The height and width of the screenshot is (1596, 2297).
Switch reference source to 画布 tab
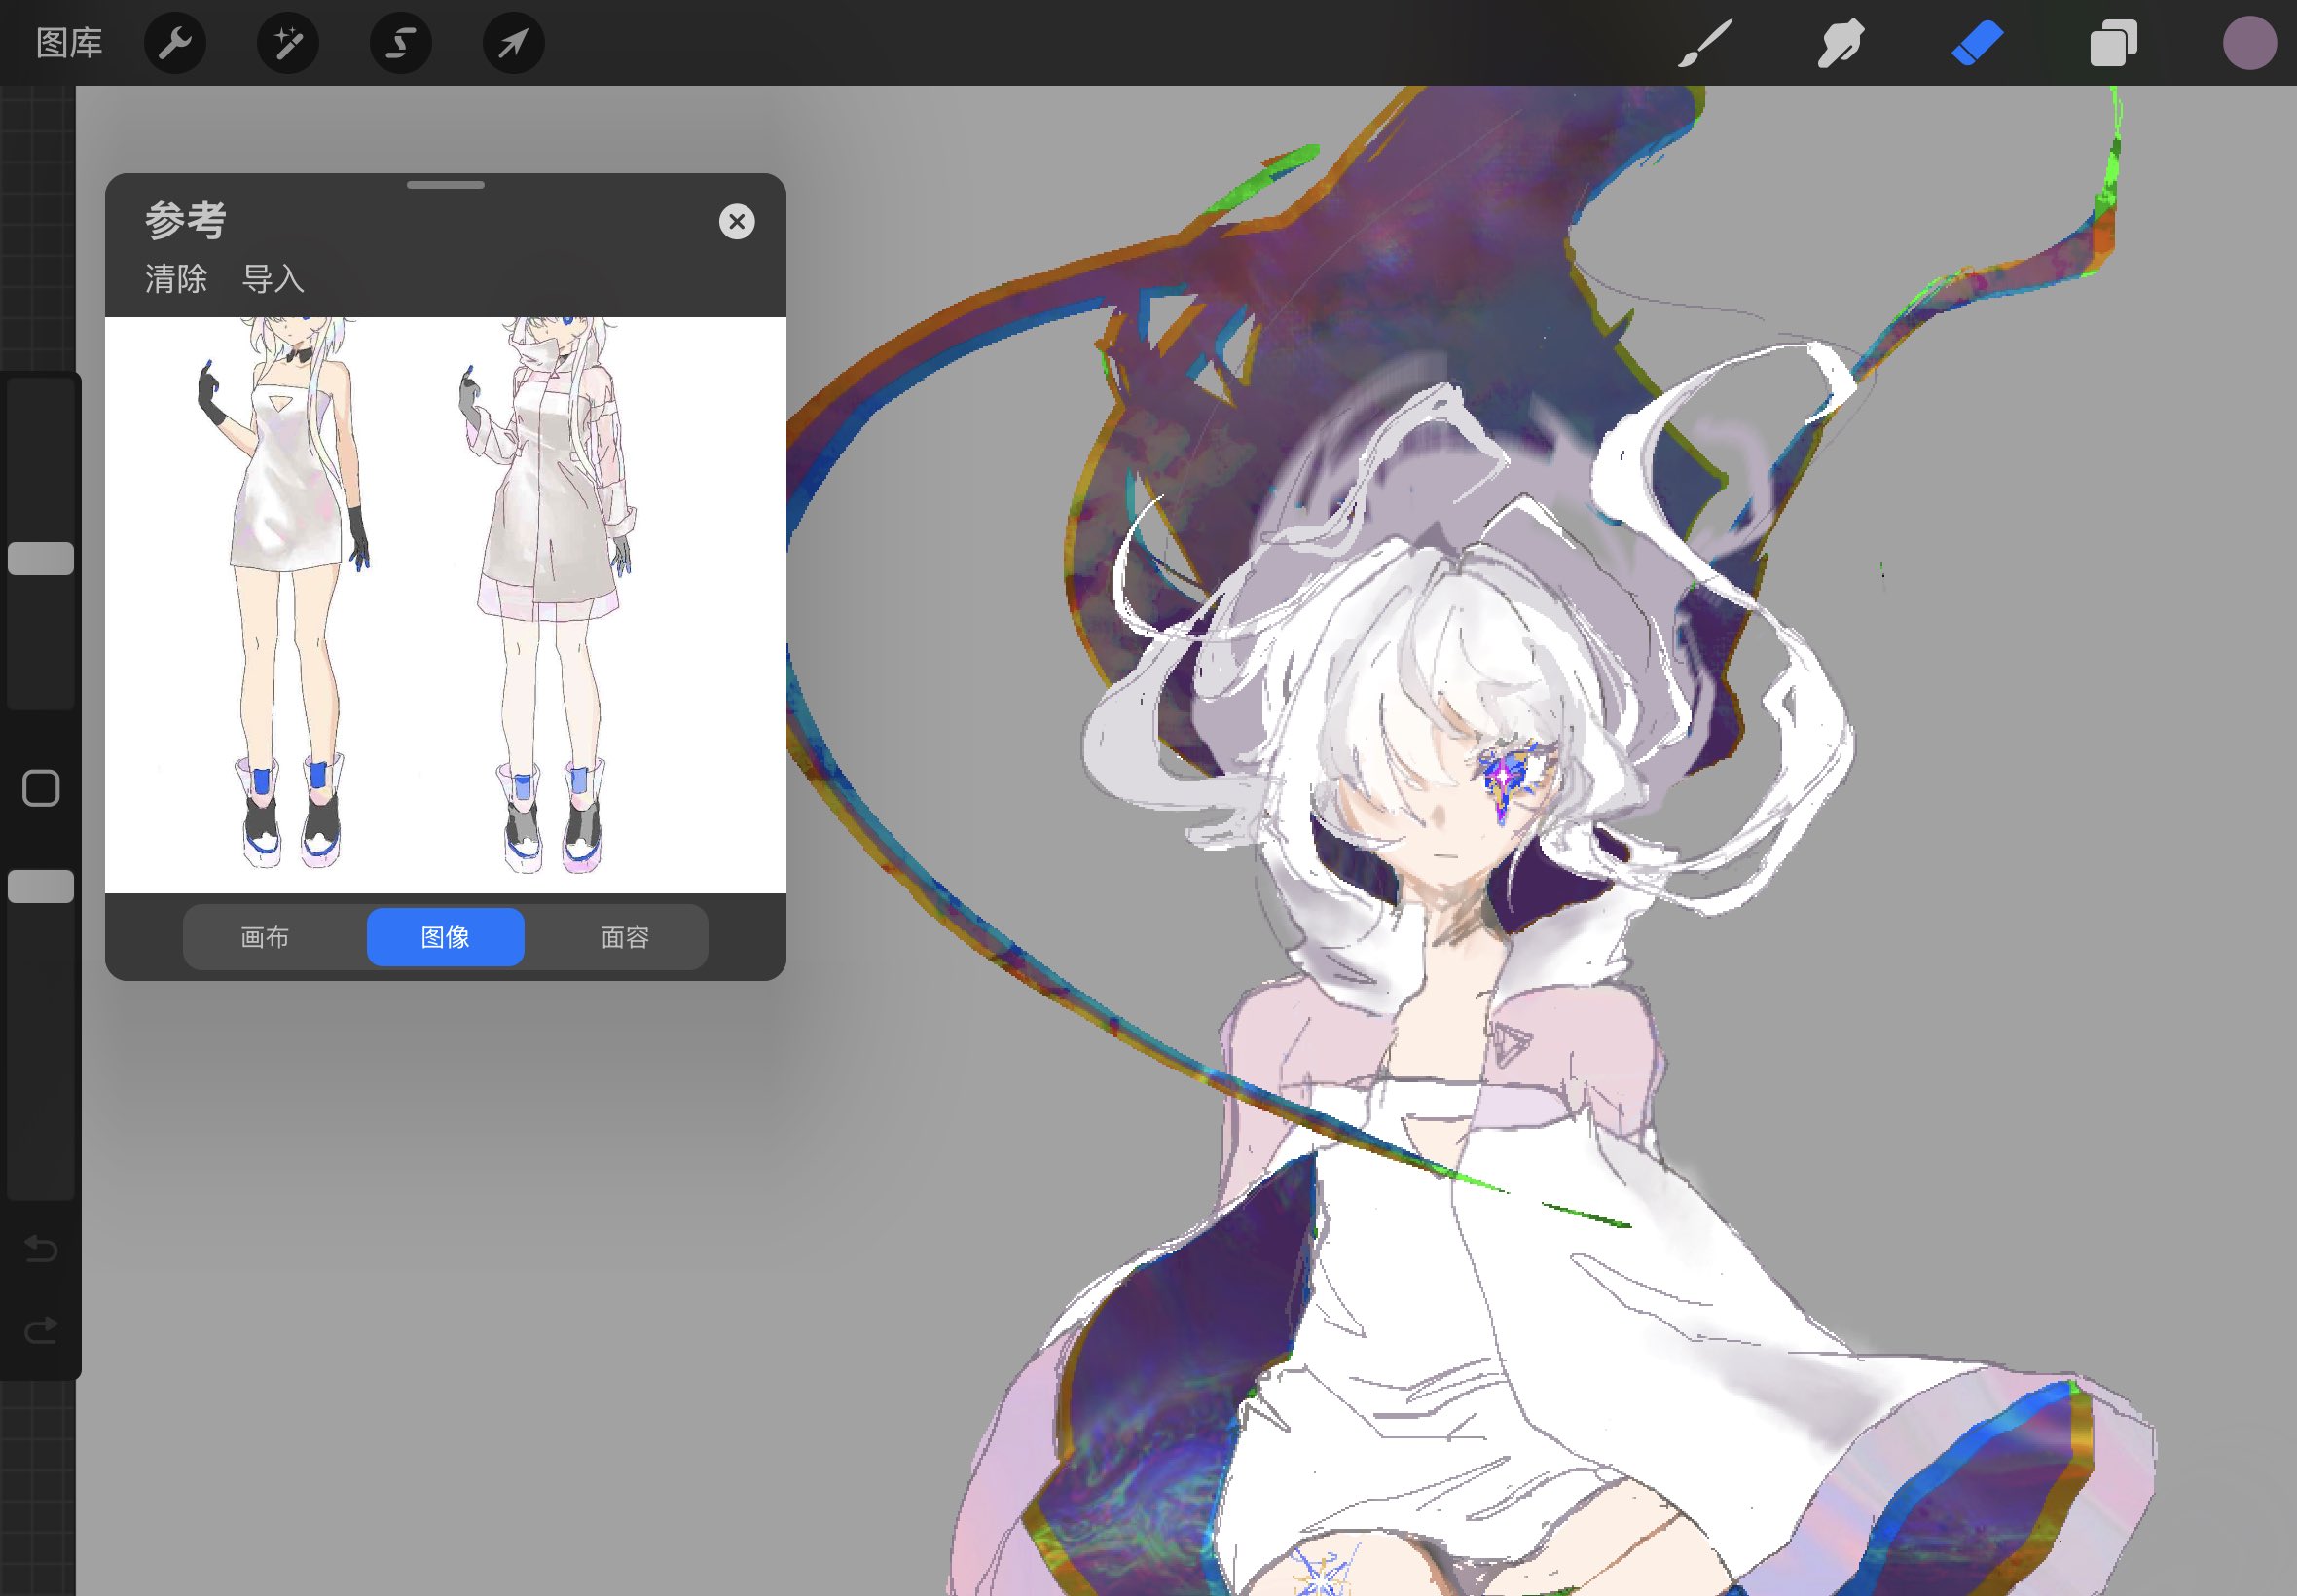(265, 937)
